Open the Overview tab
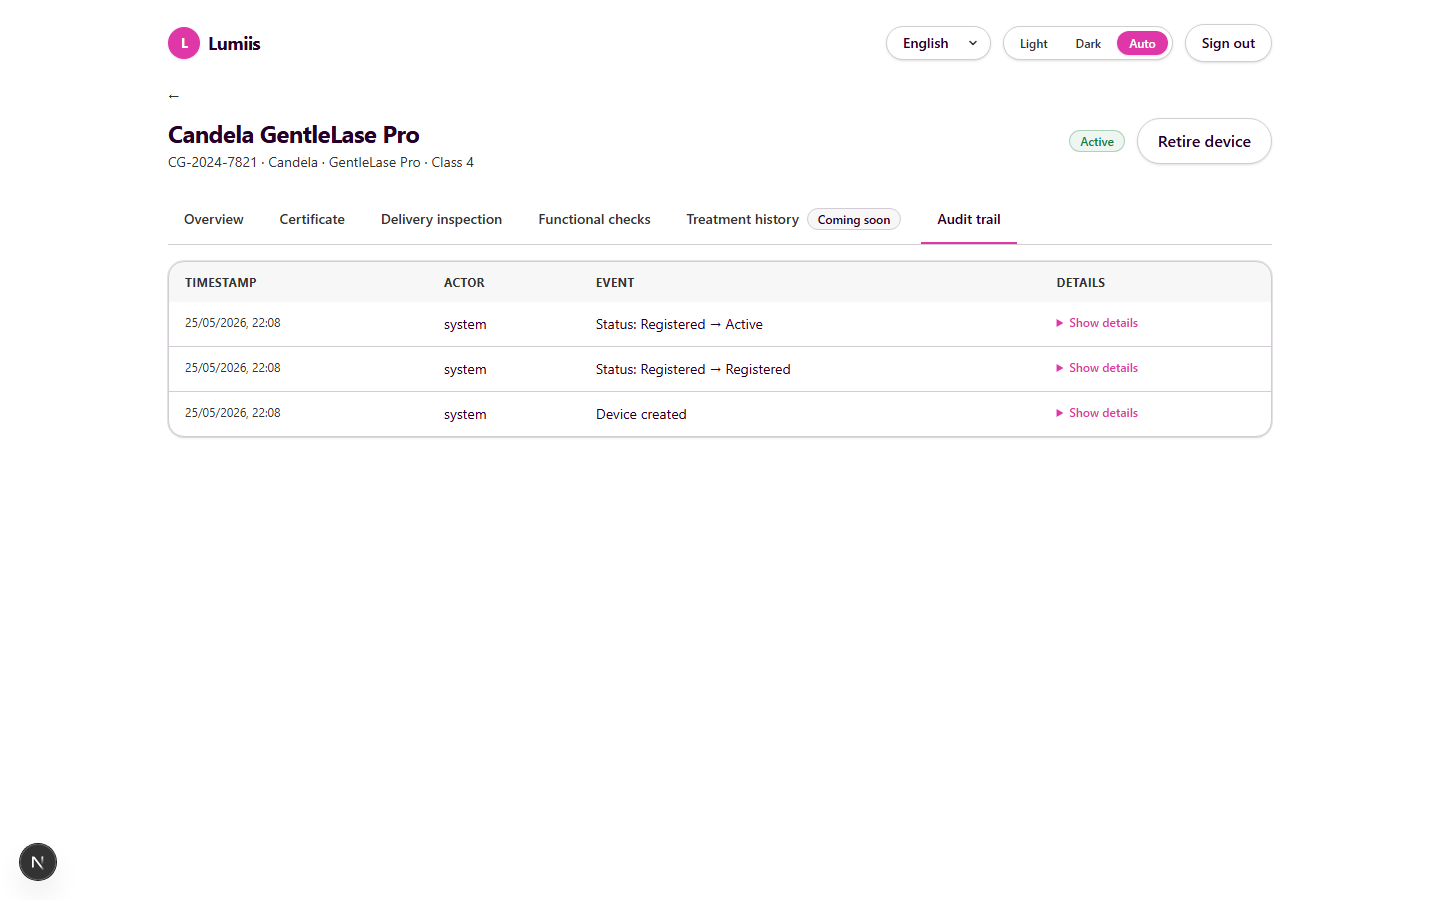 tap(214, 219)
